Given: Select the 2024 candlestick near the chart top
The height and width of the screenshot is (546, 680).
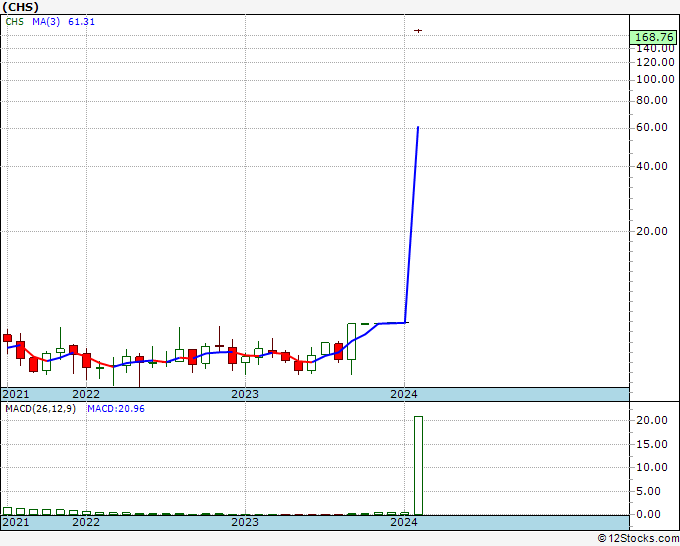Looking at the screenshot, I should coord(418,31).
